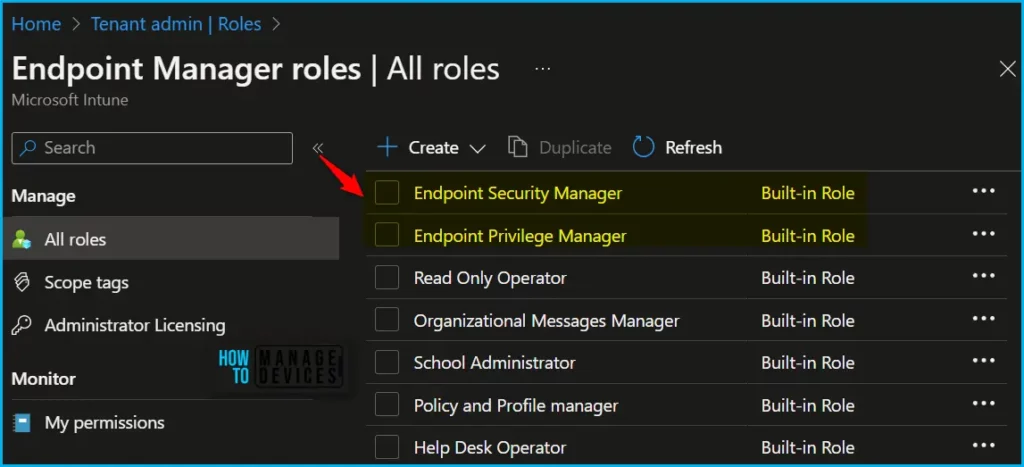Screen dimensions: 1024x467
Task: Click the Create button label
Action: click(x=434, y=148)
